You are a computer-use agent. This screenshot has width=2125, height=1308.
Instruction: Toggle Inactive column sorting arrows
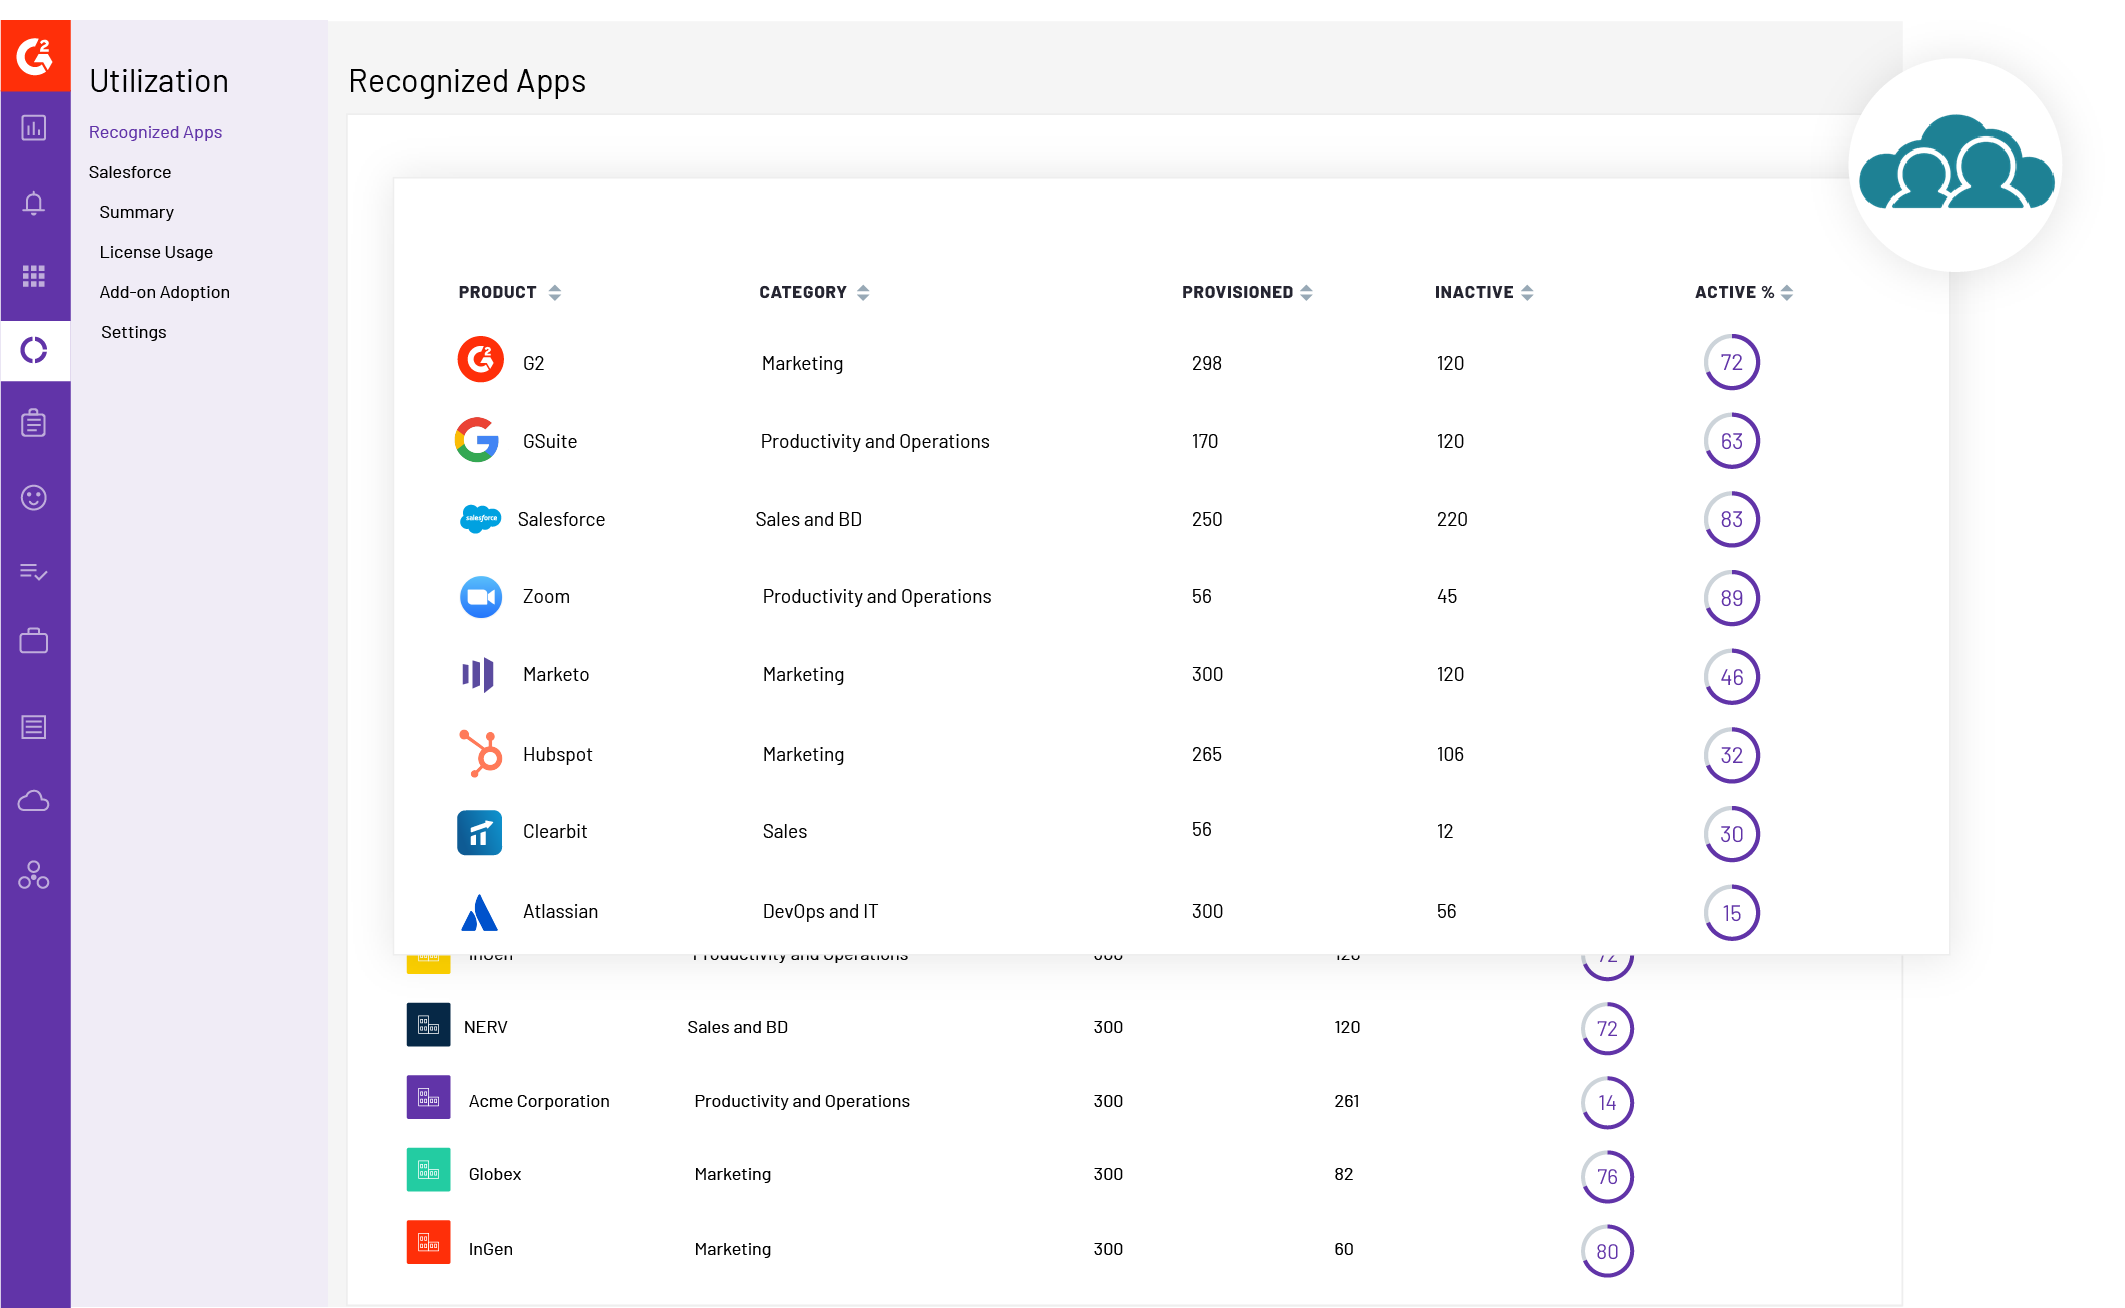click(x=1527, y=292)
